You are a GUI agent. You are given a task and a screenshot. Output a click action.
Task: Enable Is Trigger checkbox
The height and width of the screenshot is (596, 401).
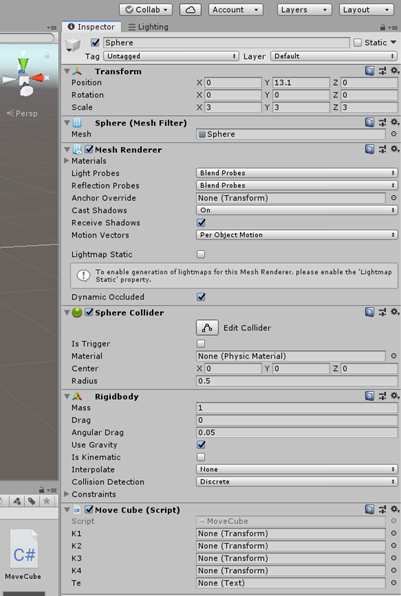coord(201,344)
